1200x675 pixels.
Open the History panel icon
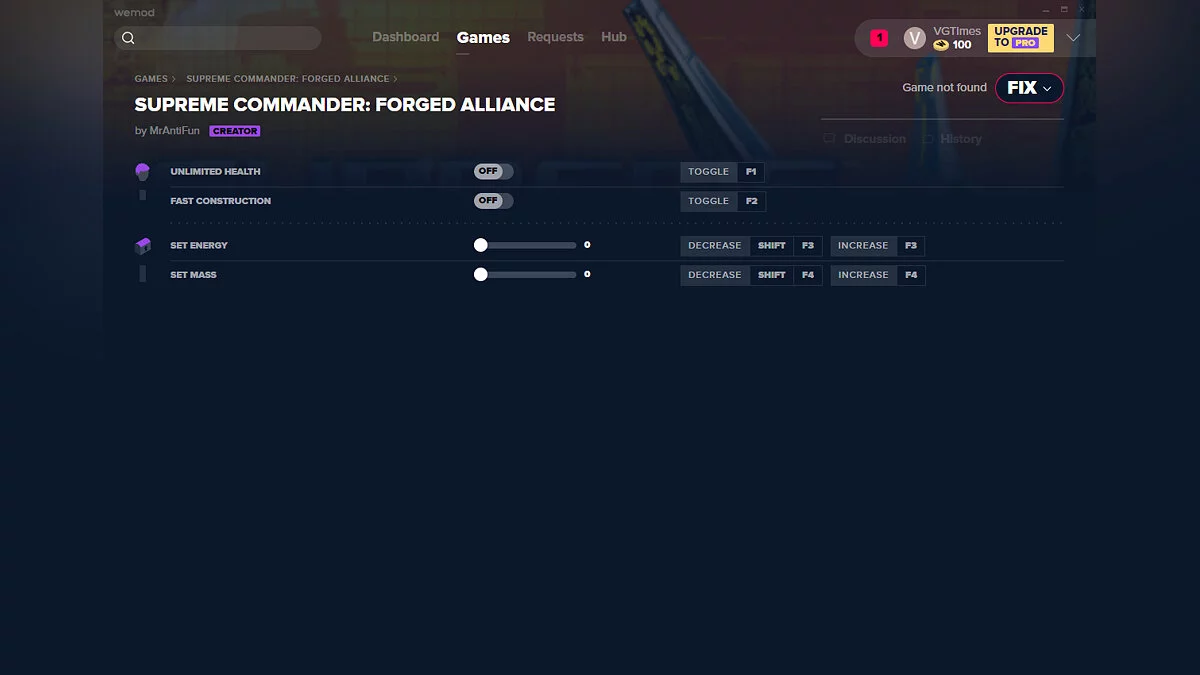[x=928, y=139]
